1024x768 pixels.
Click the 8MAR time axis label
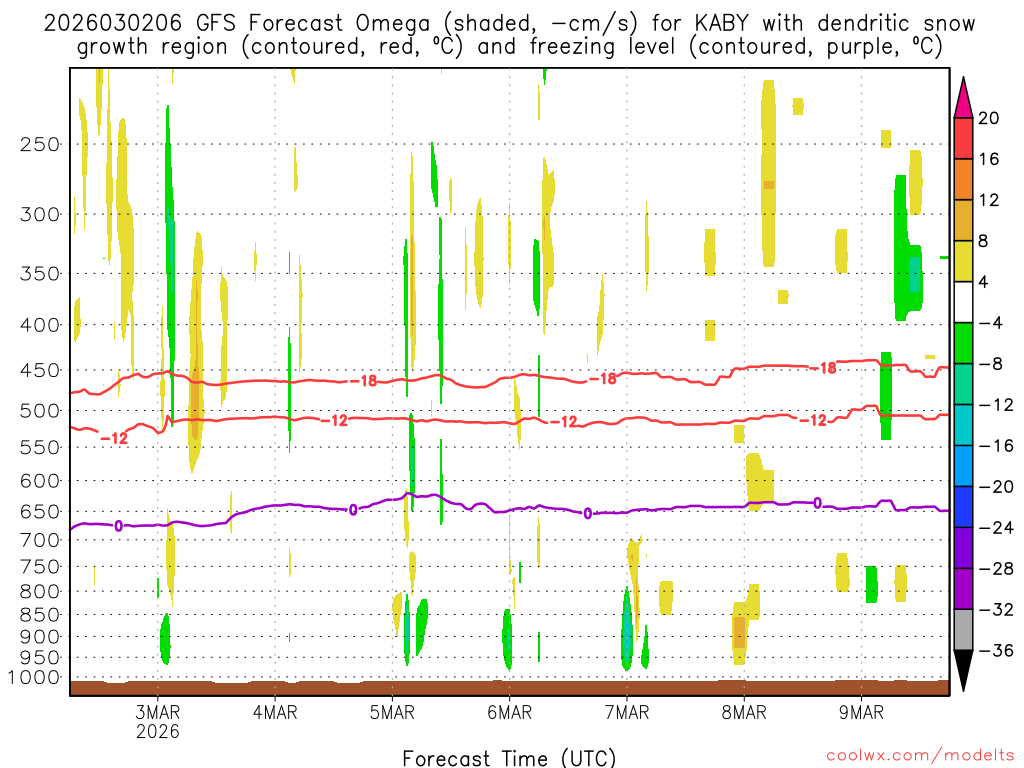click(x=744, y=712)
